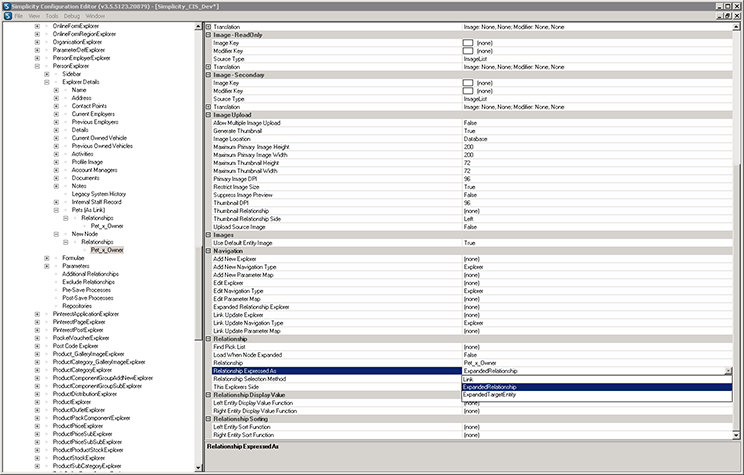Image resolution: width=744 pixels, height=475 pixels.
Task: Select the Pre-Save Processes tree item
Action: (86, 290)
